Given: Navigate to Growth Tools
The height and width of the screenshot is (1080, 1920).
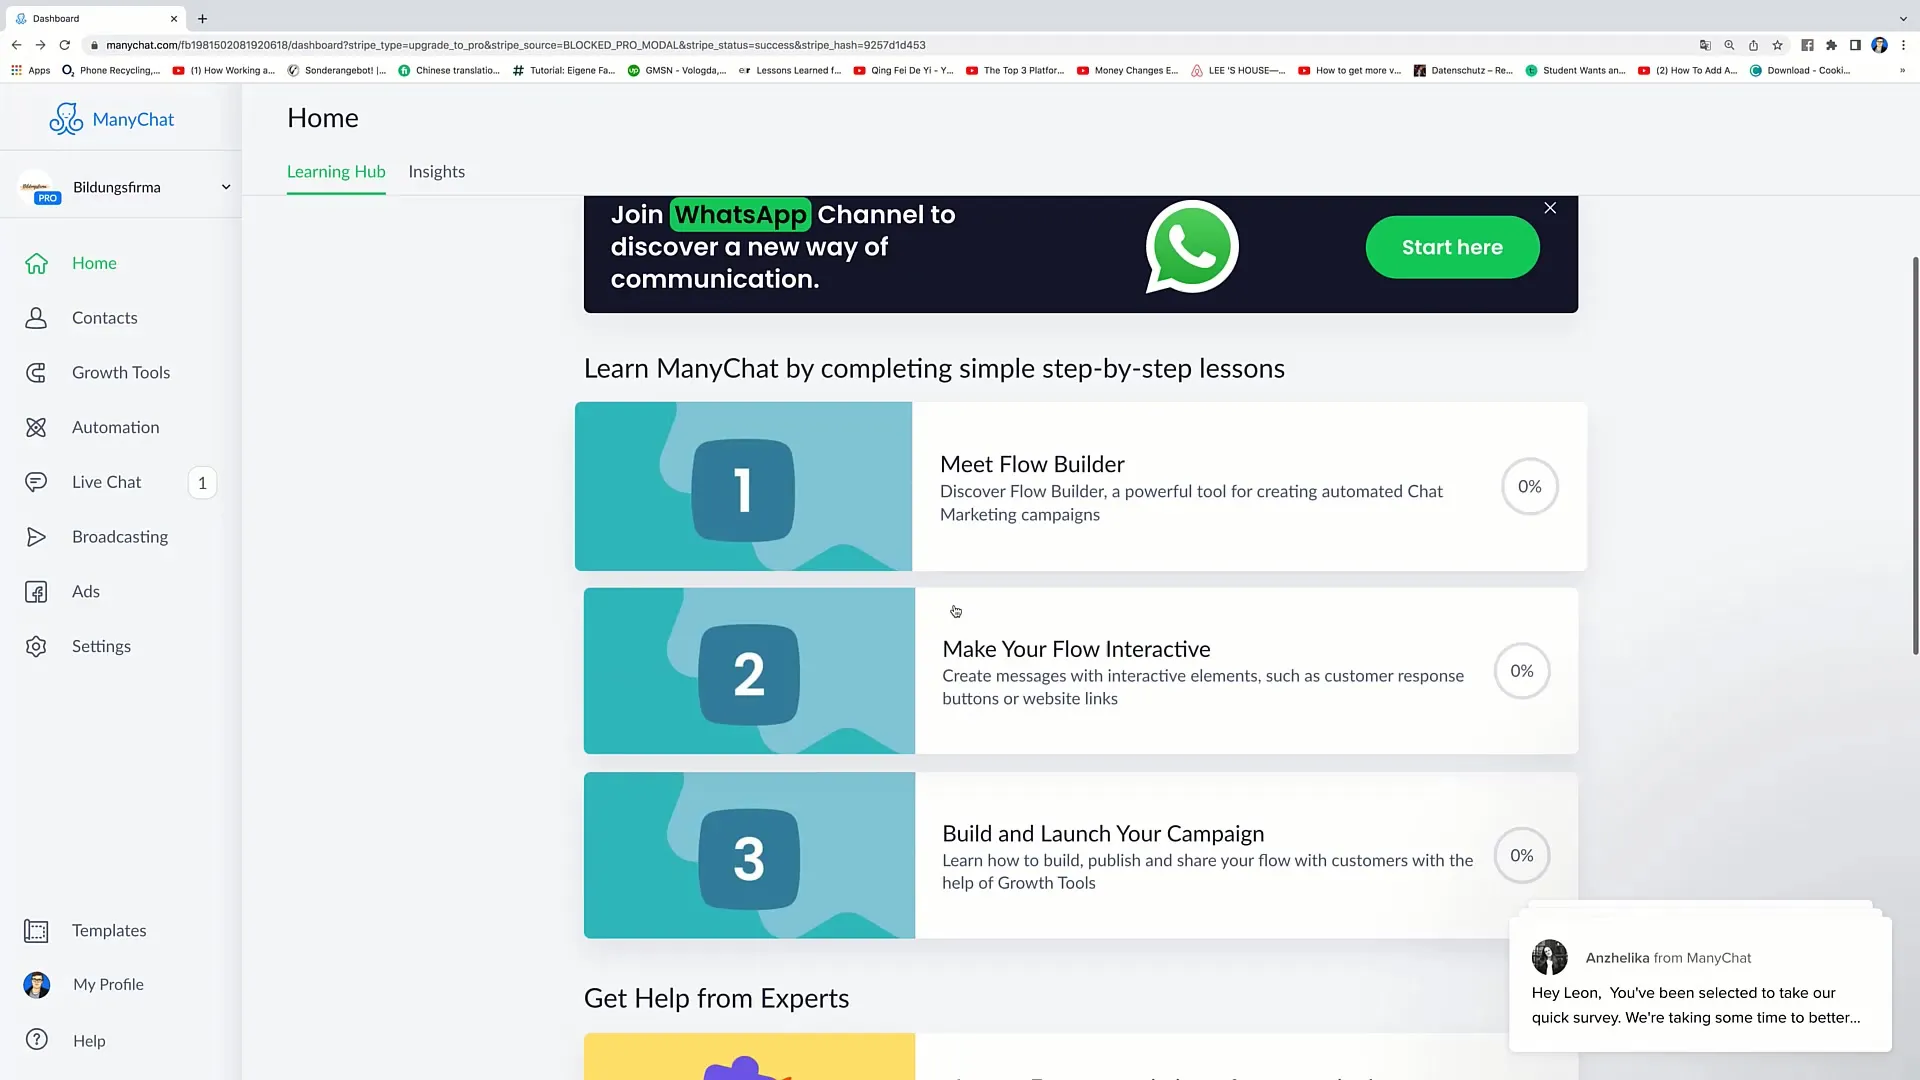Looking at the screenshot, I should [x=121, y=372].
